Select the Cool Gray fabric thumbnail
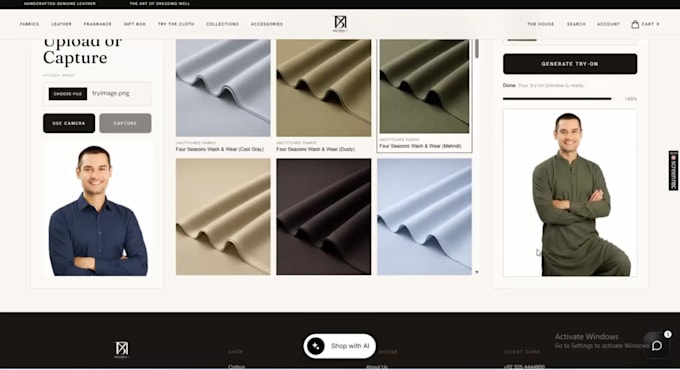This screenshot has height=370, width=680. coord(223,88)
